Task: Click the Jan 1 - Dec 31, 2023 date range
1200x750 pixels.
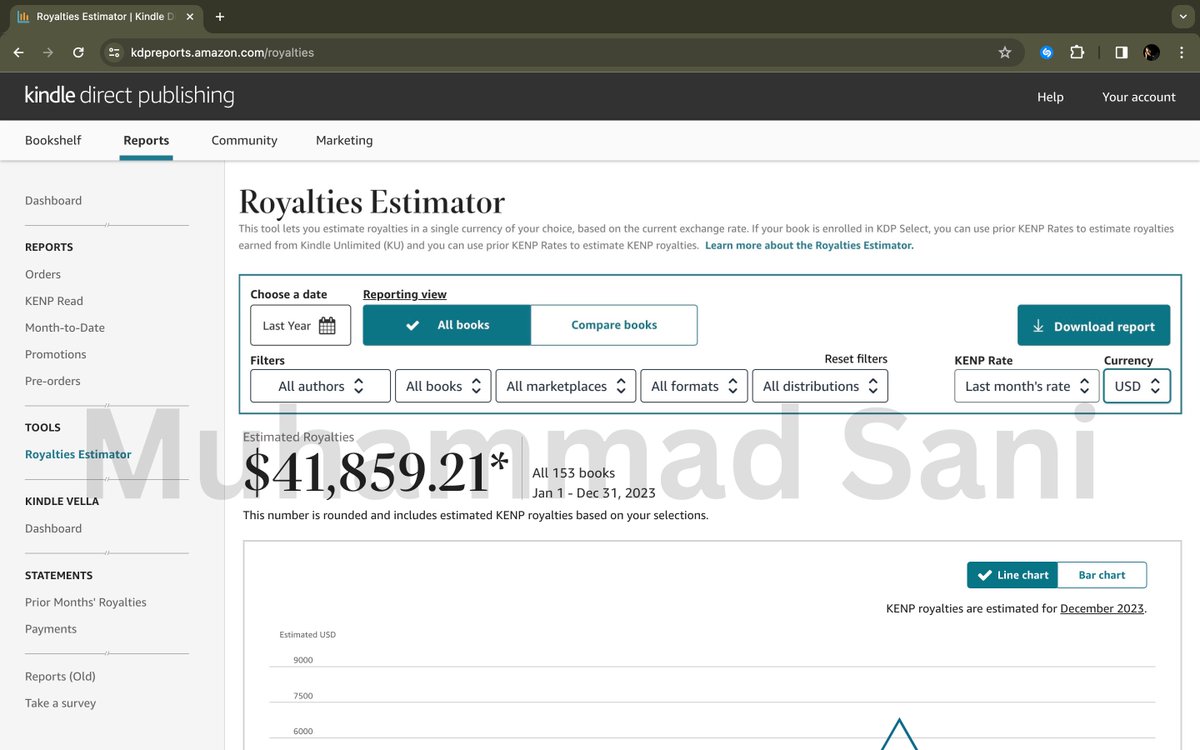Action: [594, 493]
